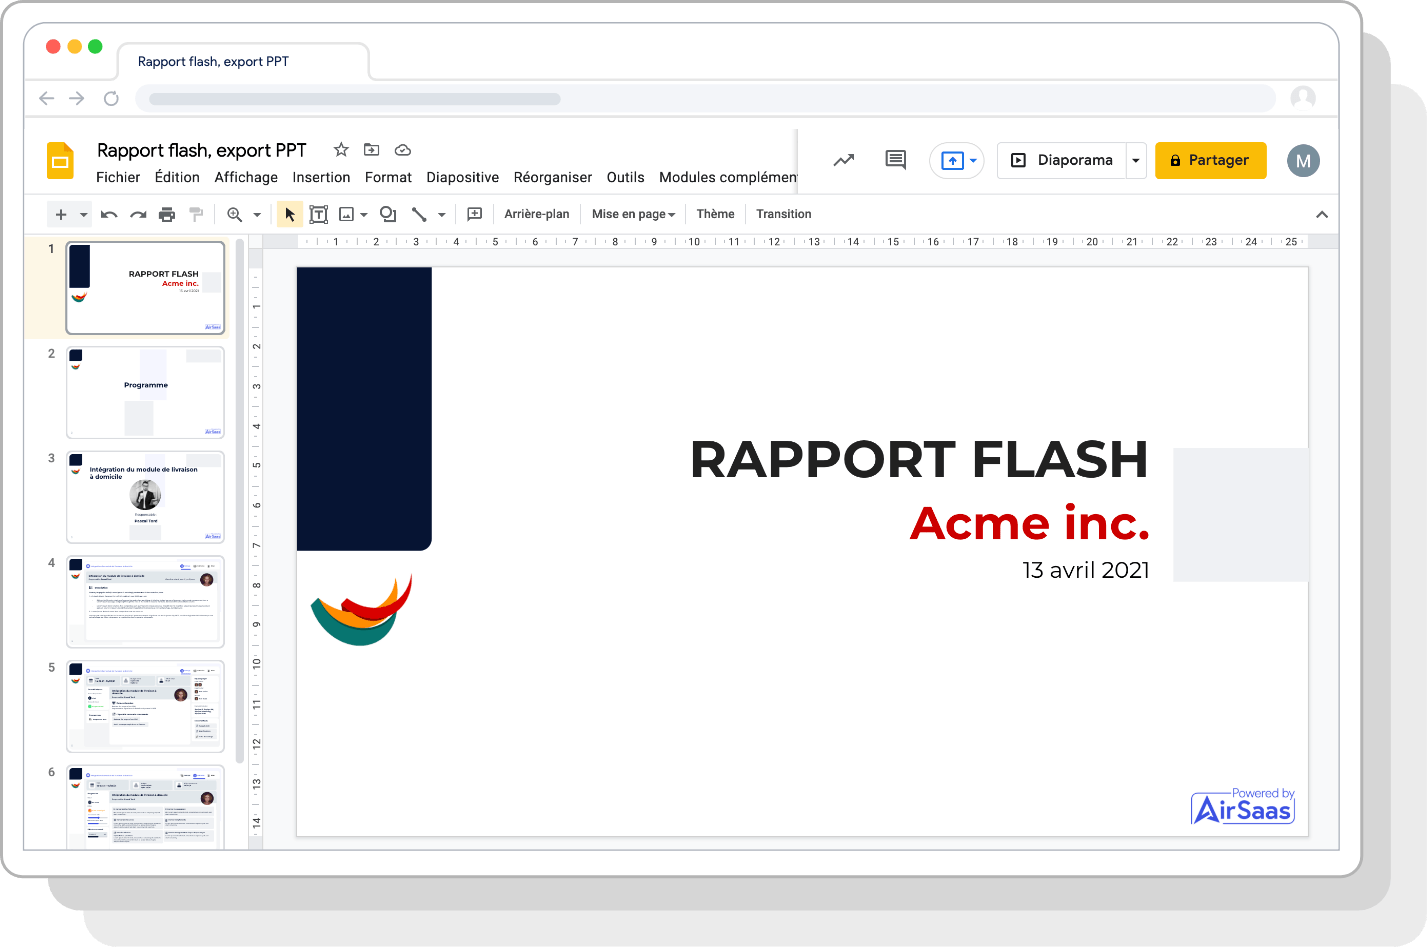Screen dimensions: 1427x947
Task: Add a new slide with plus button
Action: tap(61, 214)
